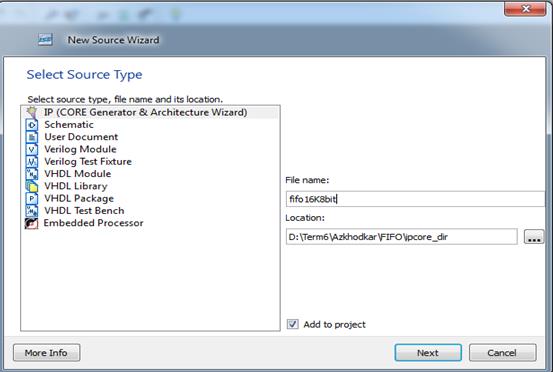Open More Info help
The image size is (553, 372).
[x=46, y=353]
